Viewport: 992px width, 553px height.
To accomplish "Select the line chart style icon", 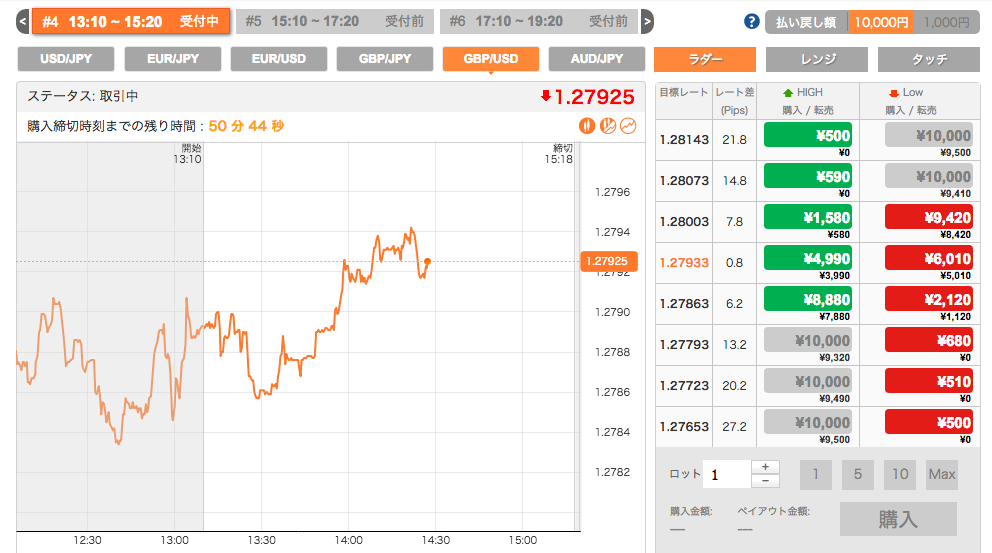I will coord(628,126).
